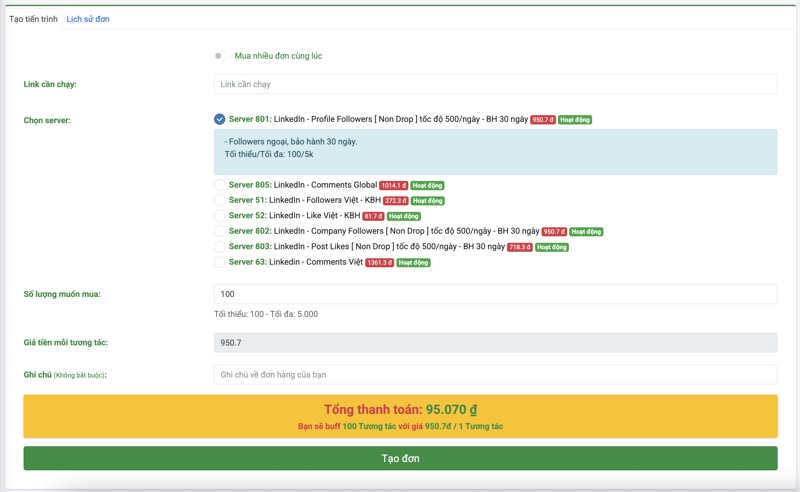The width and height of the screenshot is (800, 492).
Task: Pick Server 63 Comments Việt option
Action: coord(220,262)
